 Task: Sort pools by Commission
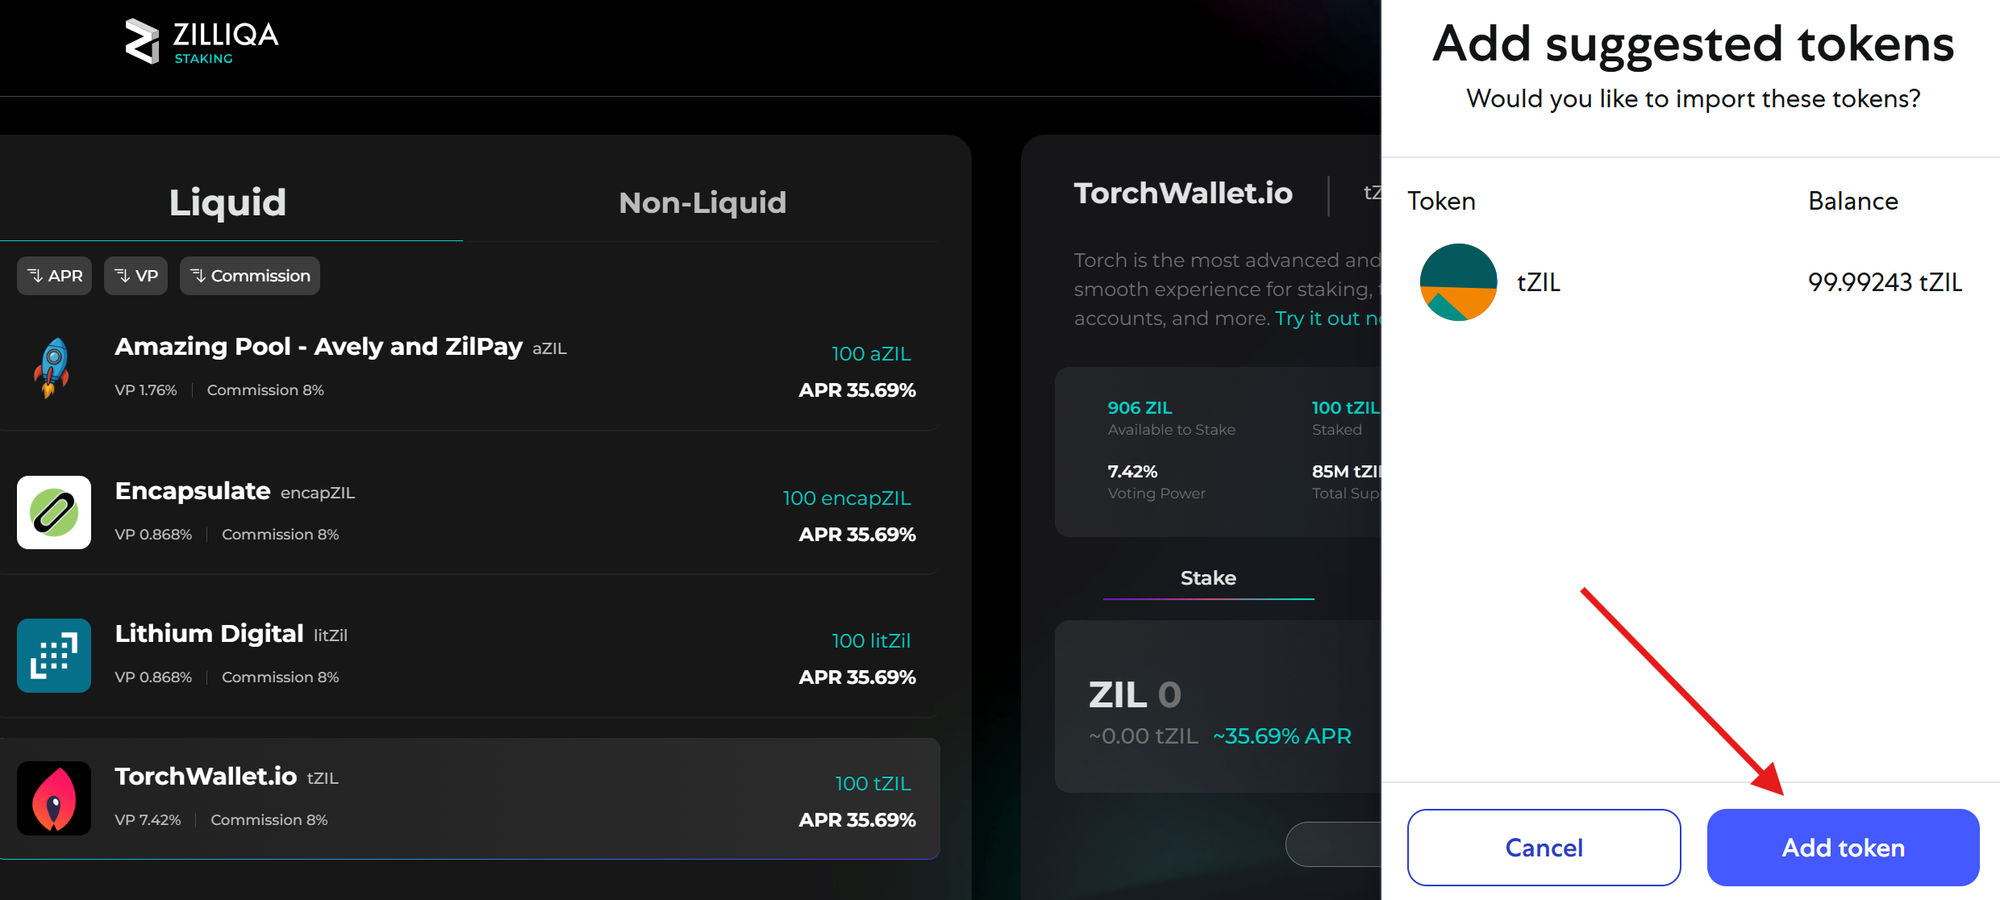click(x=250, y=276)
